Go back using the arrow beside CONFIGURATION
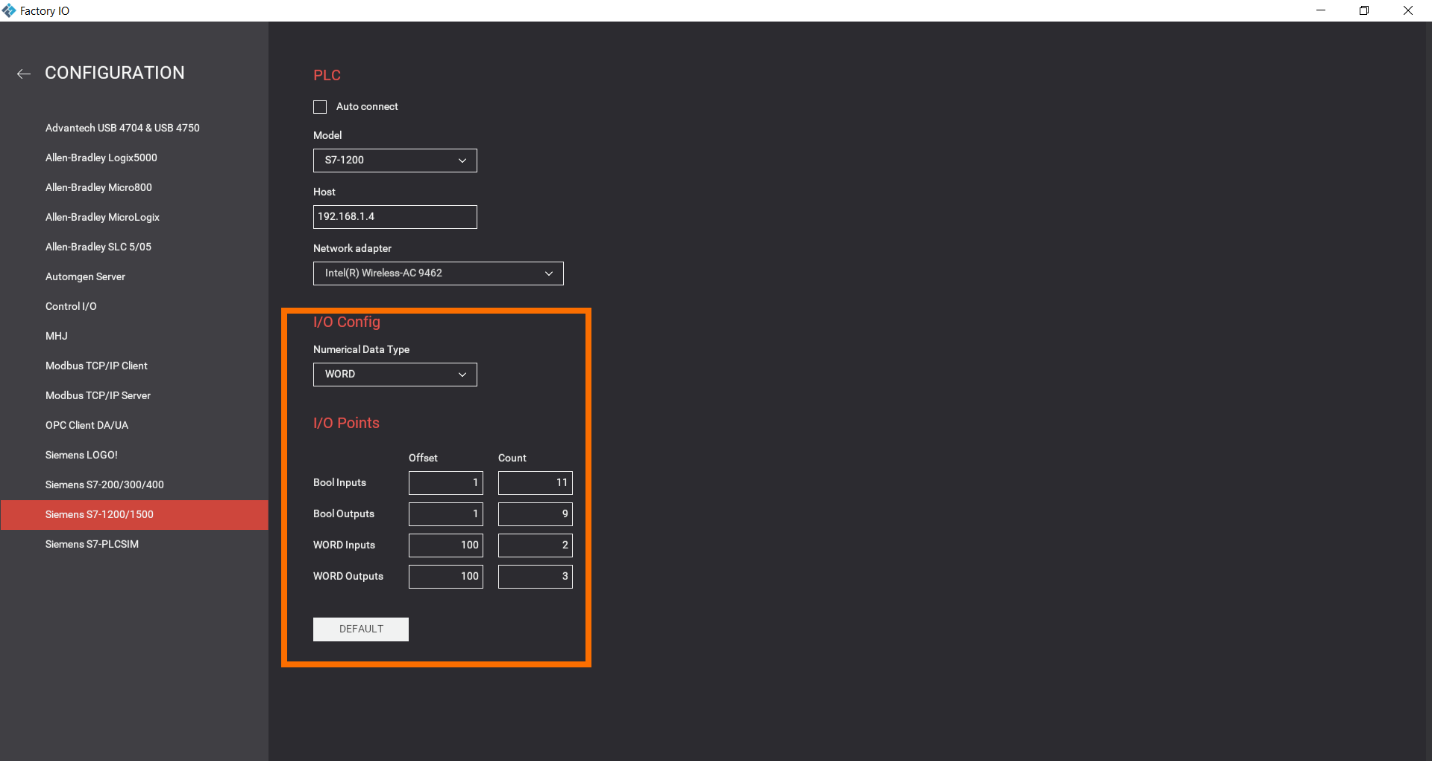Screen dimensions: 1432x761 click(23, 74)
